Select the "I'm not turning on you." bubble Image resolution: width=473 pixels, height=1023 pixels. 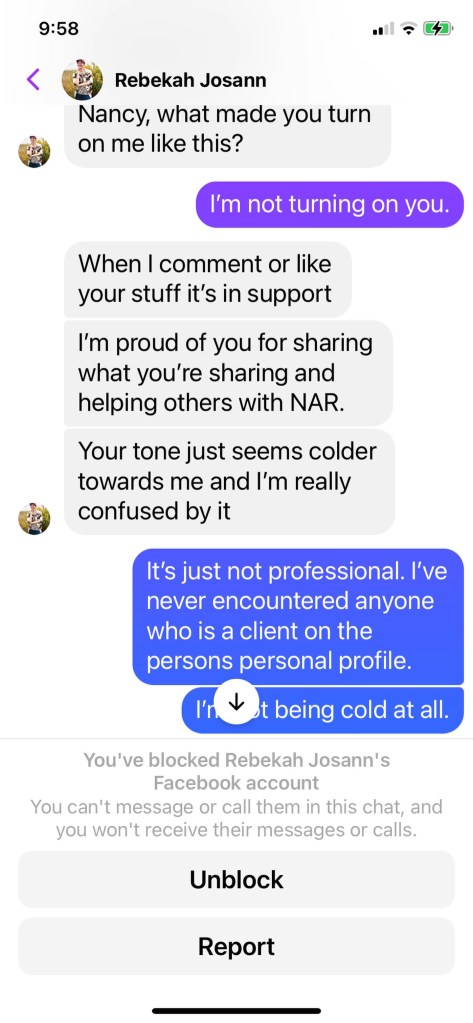click(x=330, y=204)
